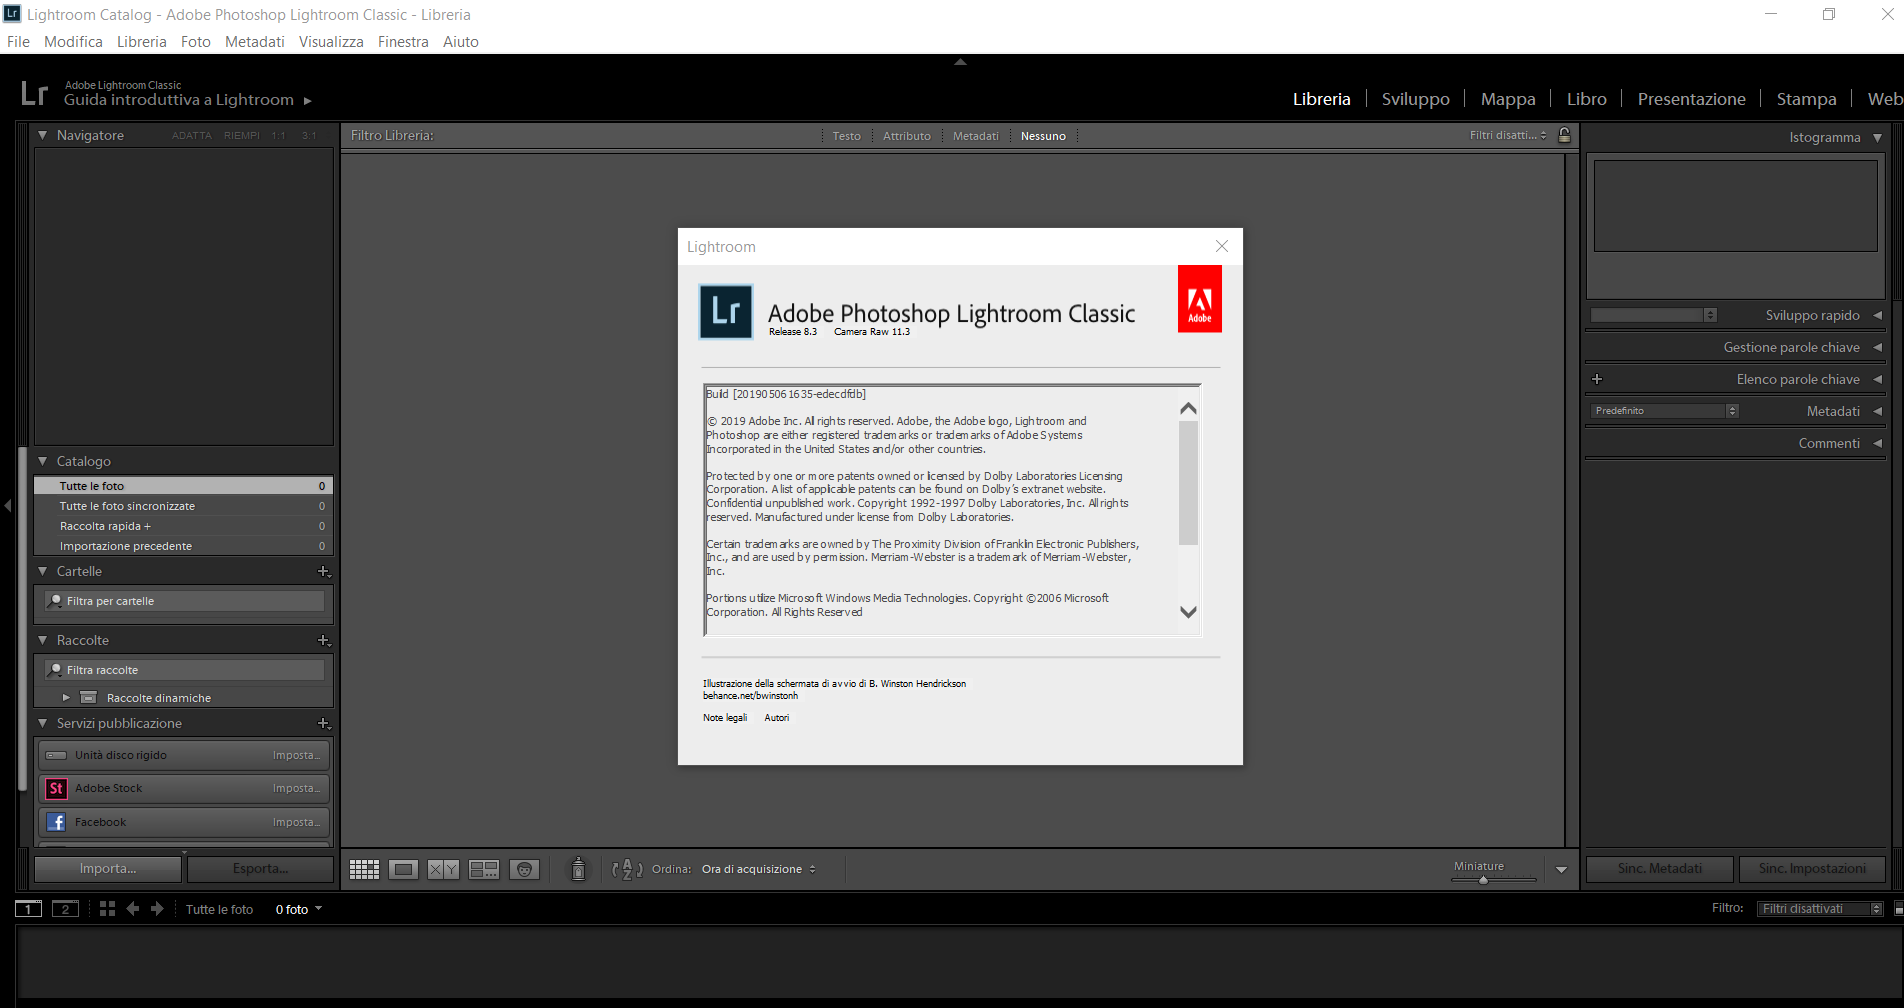Screen dimensions: 1904x1008
Task: Add a folder with Cartelle plus icon
Action: pyautogui.click(x=323, y=572)
